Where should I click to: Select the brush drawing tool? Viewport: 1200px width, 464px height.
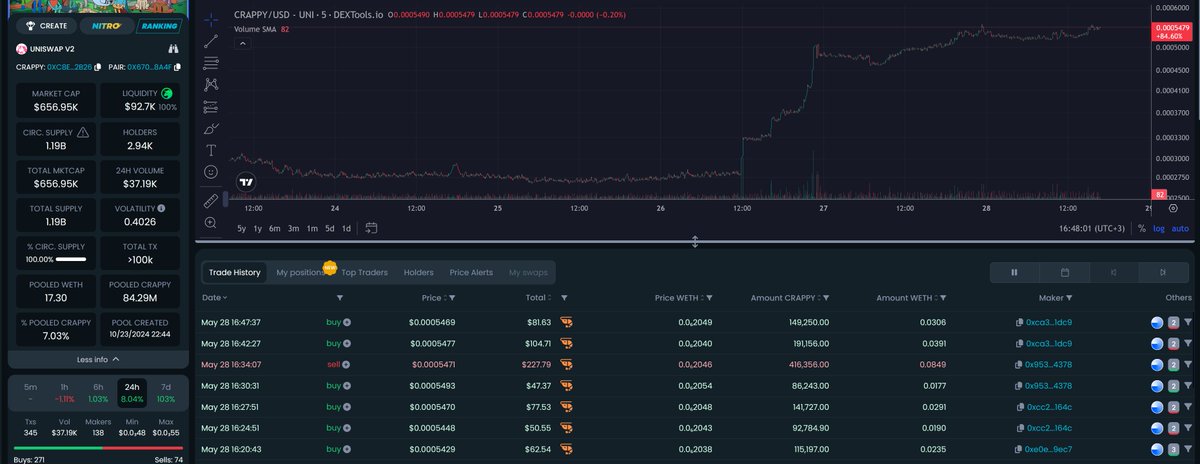[210, 129]
